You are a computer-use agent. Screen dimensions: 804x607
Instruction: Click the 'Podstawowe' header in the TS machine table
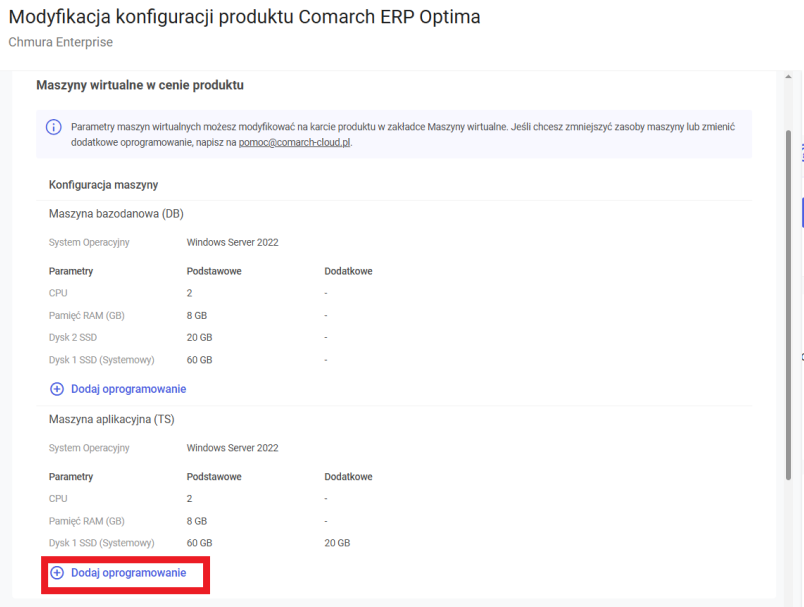coord(214,477)
